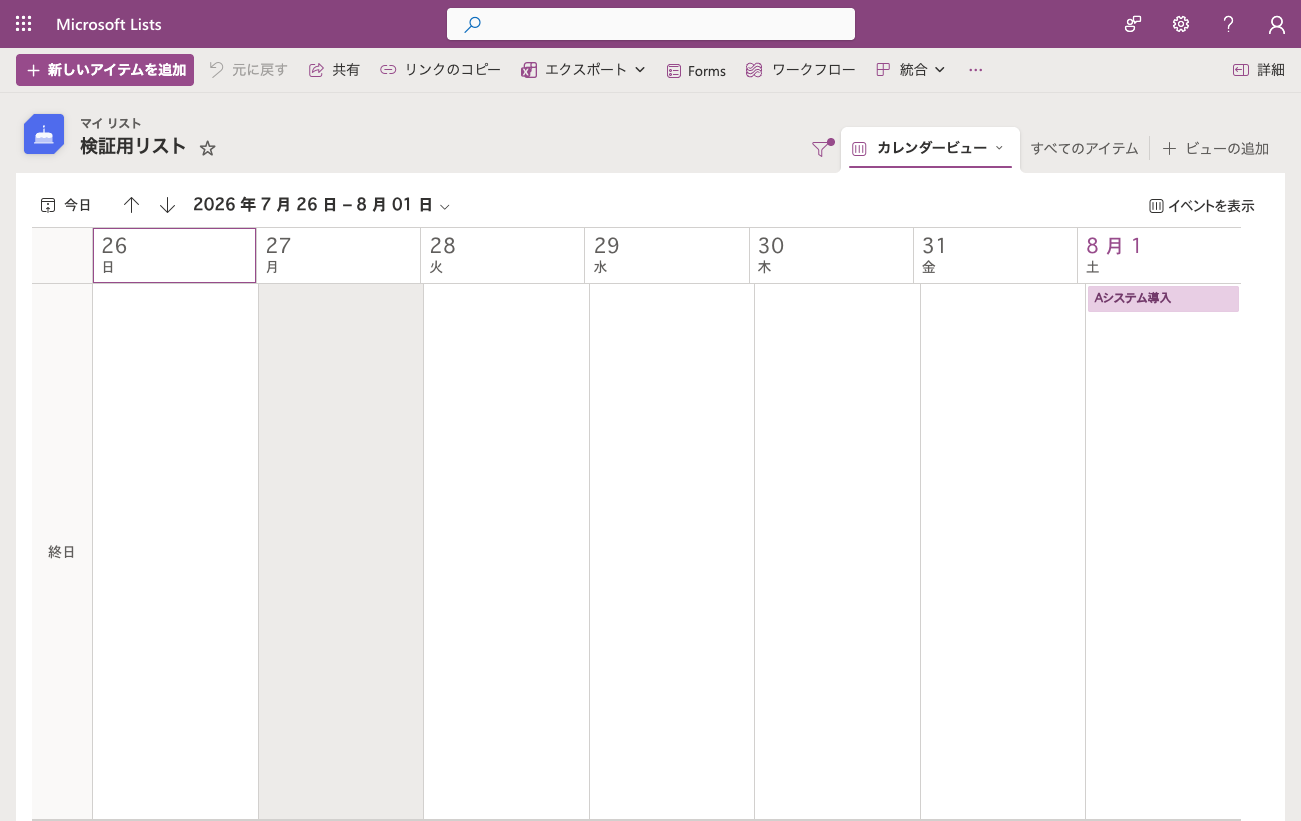The width and height of the screenshot is (1301, 821).
Task: Open the help question mark icon
Action: [1229, 24]
